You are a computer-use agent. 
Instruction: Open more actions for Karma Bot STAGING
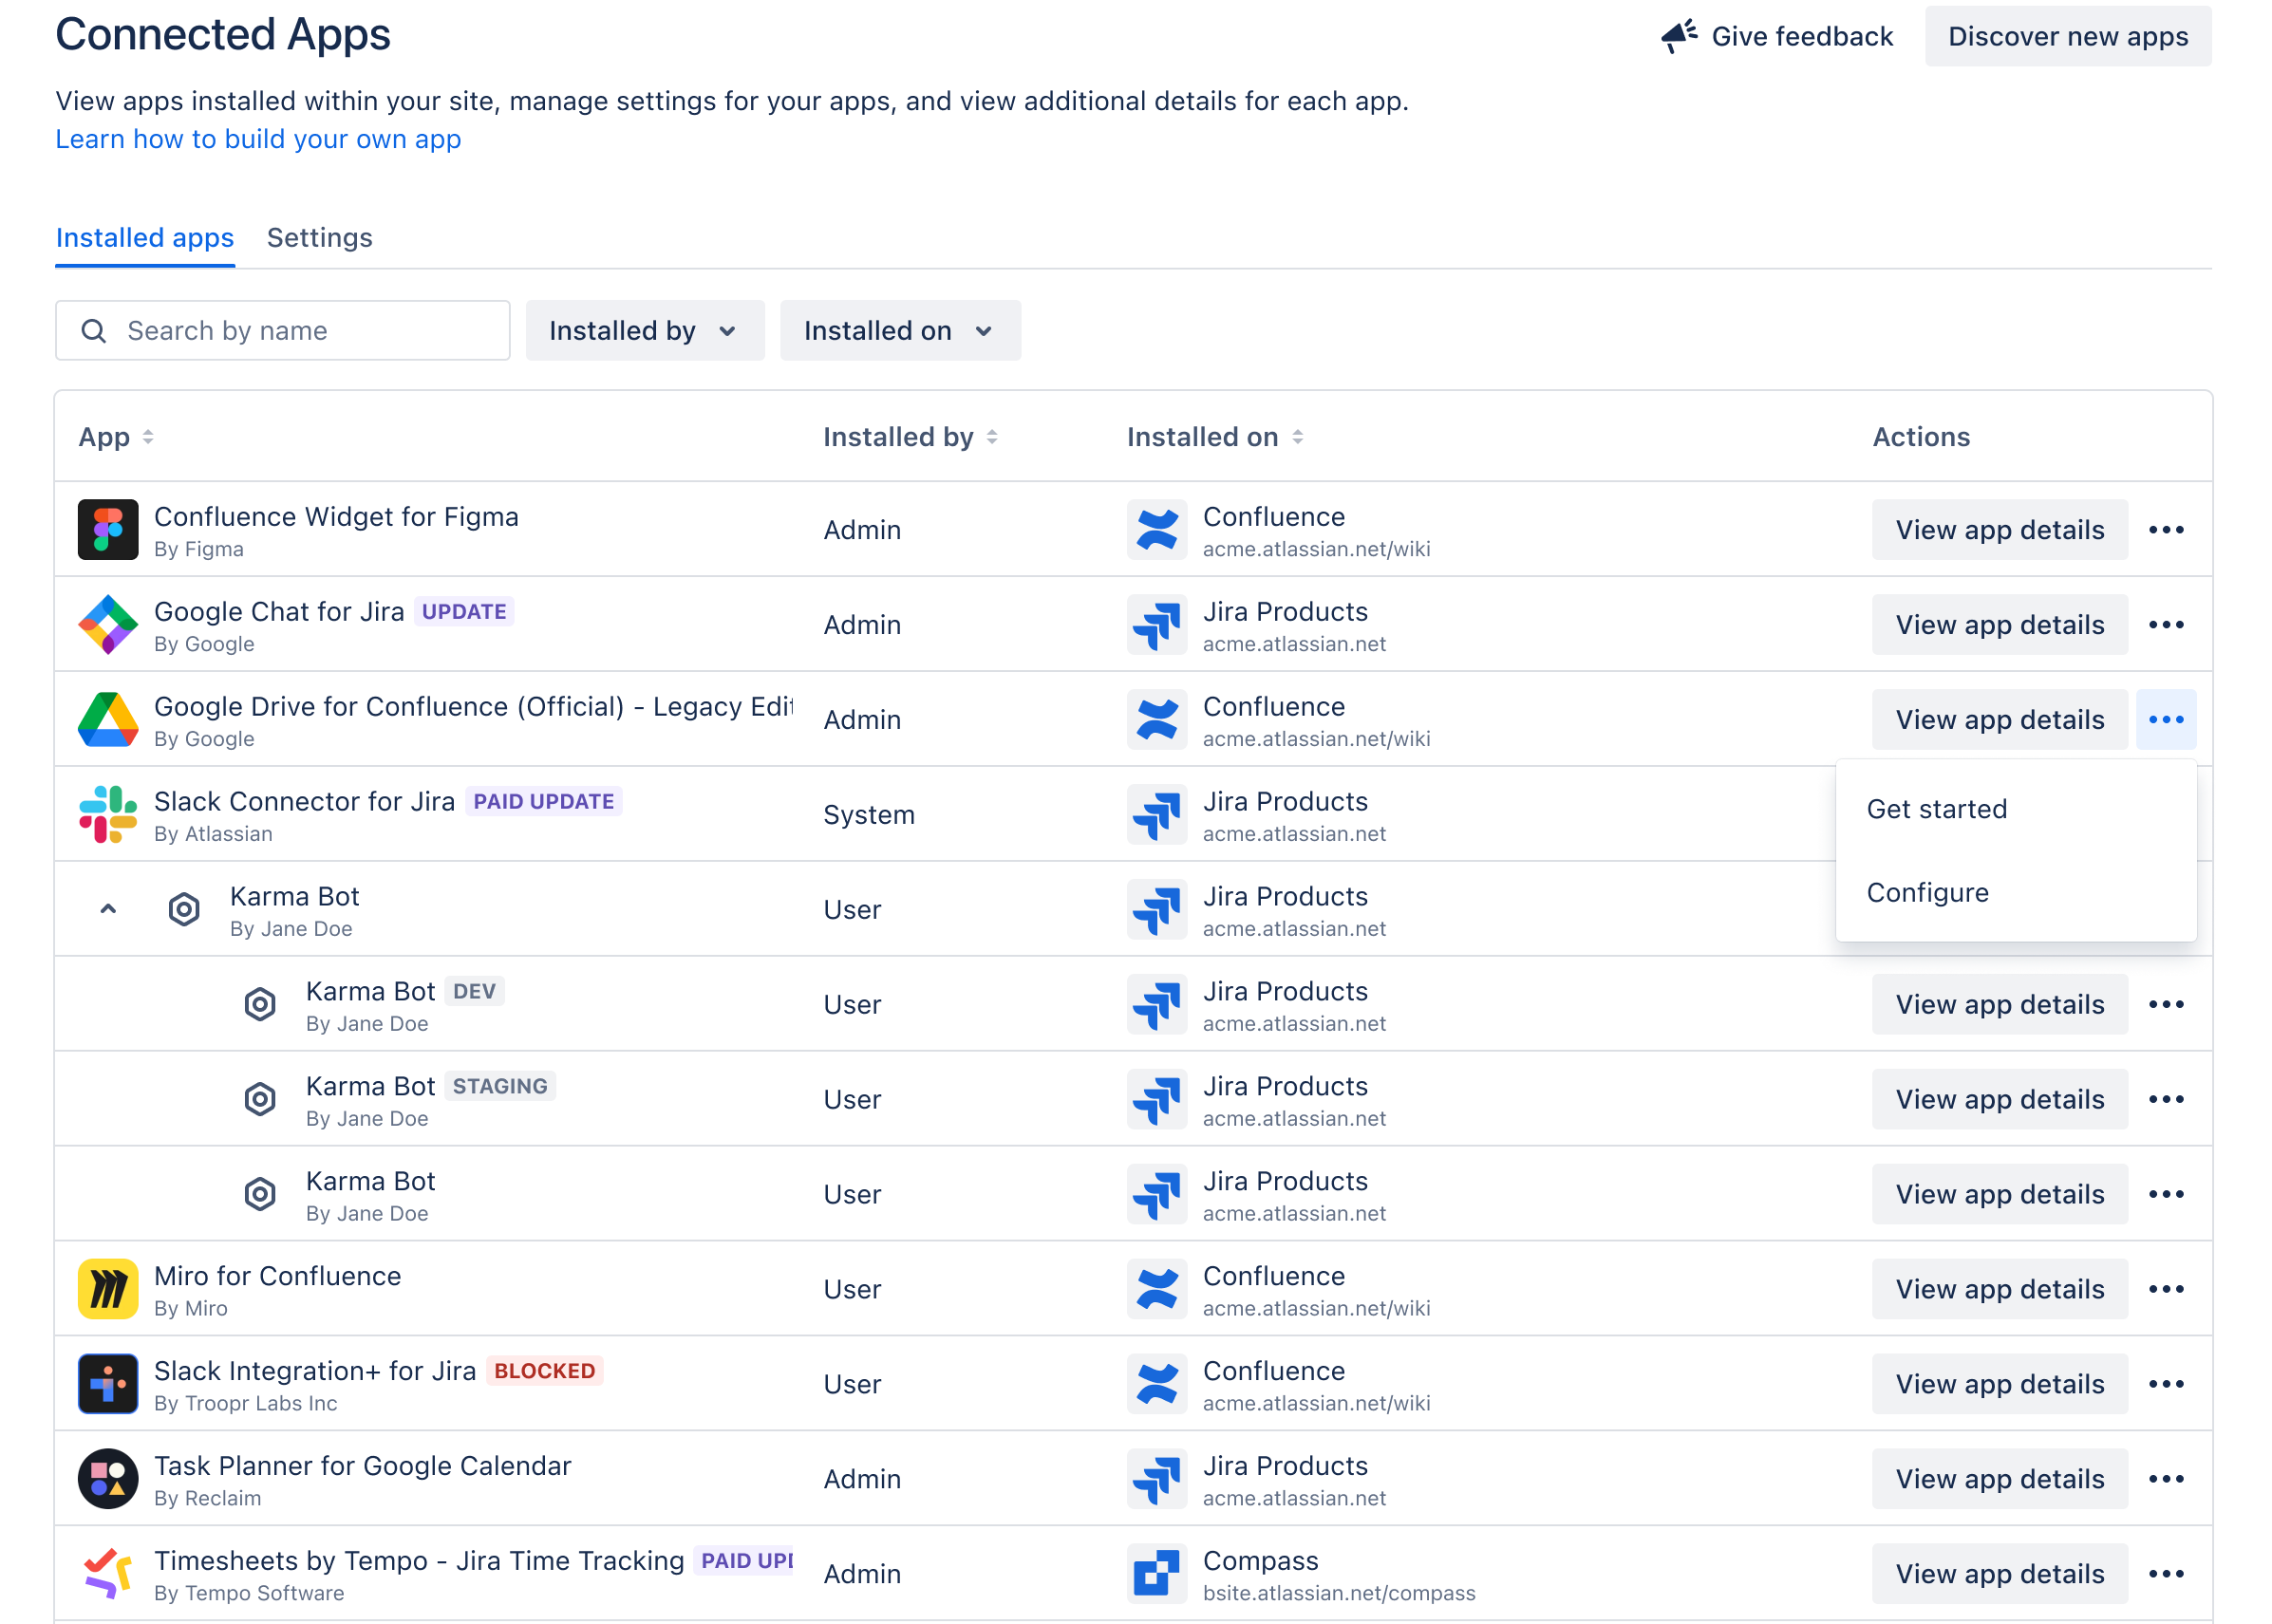(2166, 1099)
